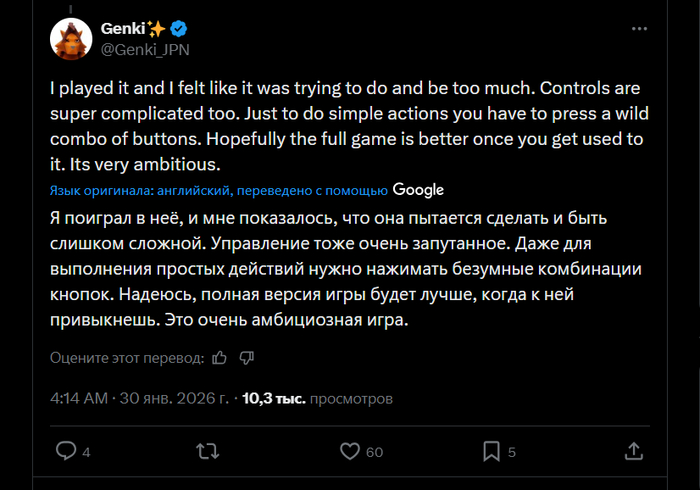This screenshot has height=490, width=700.
Task: Bookmark this tweet via the bookmark icon
Action: pos(491,451)
